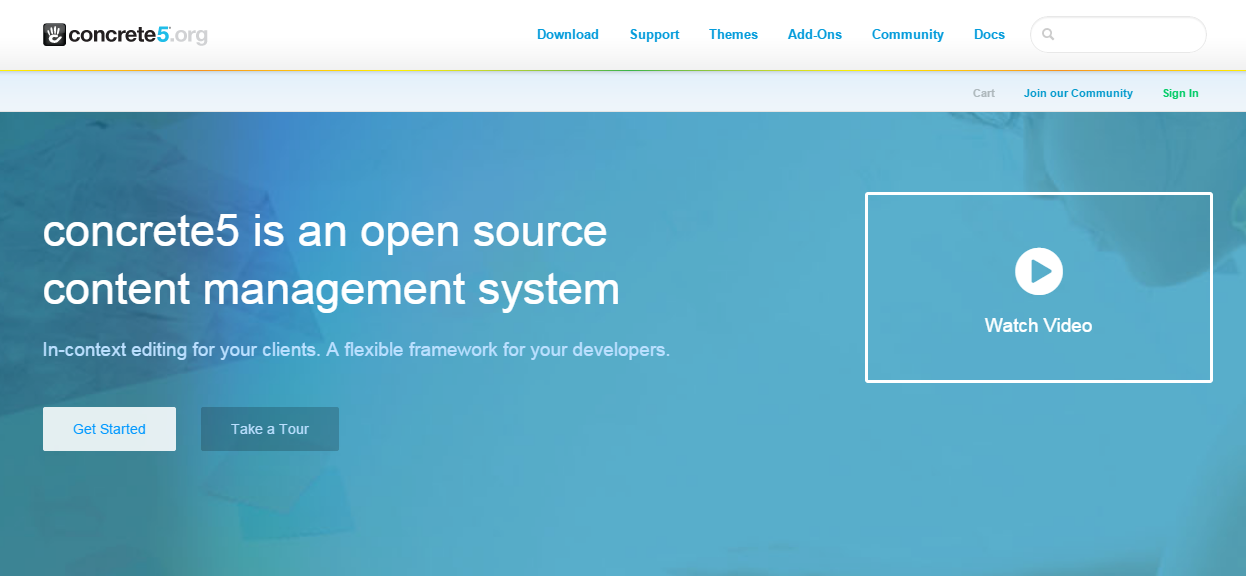Screen dimensions: 1246x581
Task: Play the video using the play icon
Action: pos(1039,271)
